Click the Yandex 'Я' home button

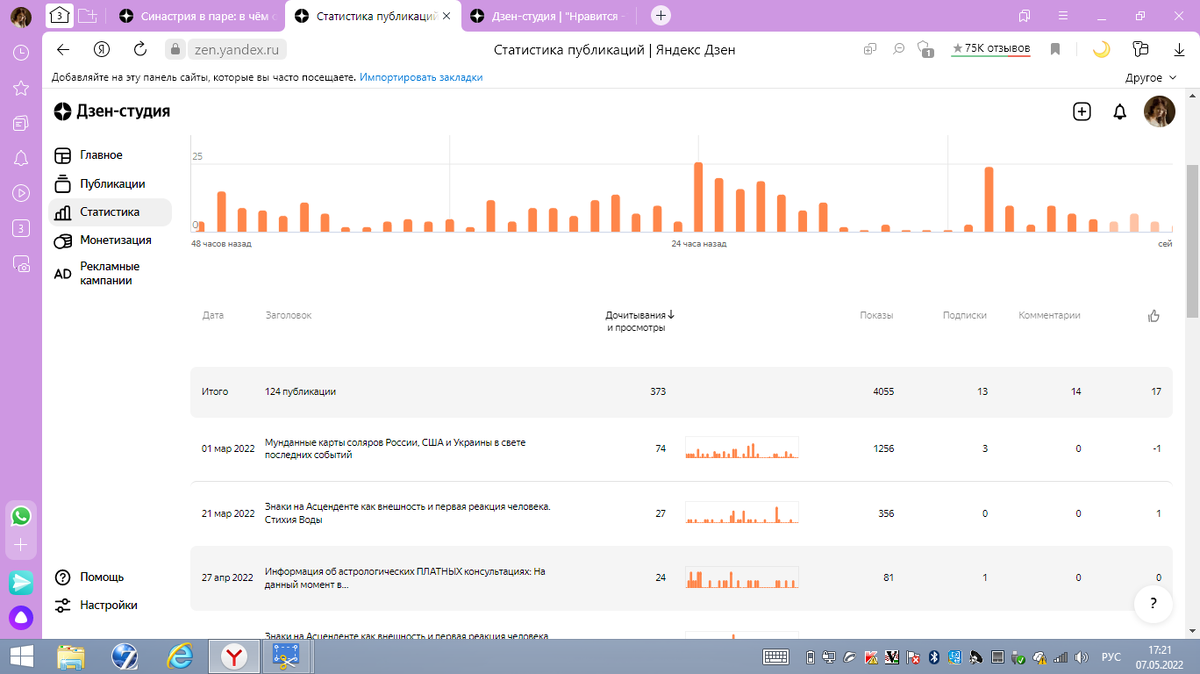tap(101, 49)
